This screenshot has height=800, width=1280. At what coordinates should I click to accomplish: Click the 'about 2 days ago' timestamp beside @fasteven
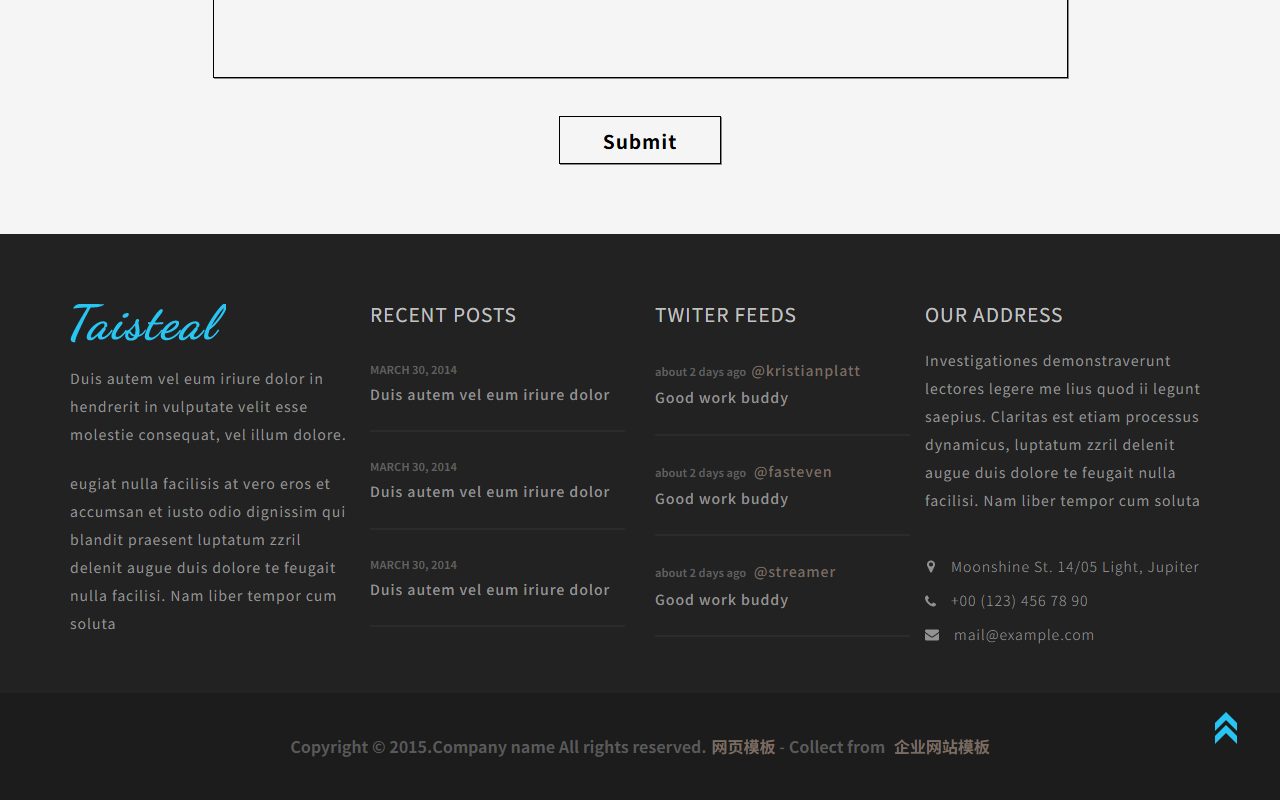pos(700,473)
